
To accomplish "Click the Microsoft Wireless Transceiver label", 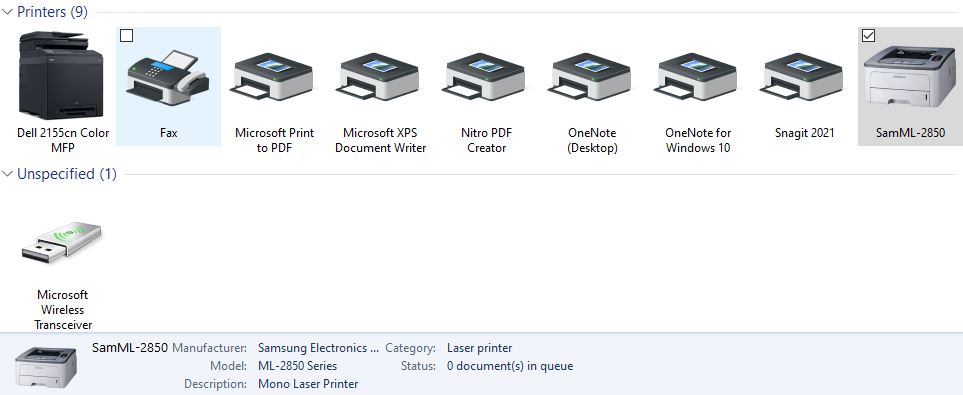I will 63,310.
